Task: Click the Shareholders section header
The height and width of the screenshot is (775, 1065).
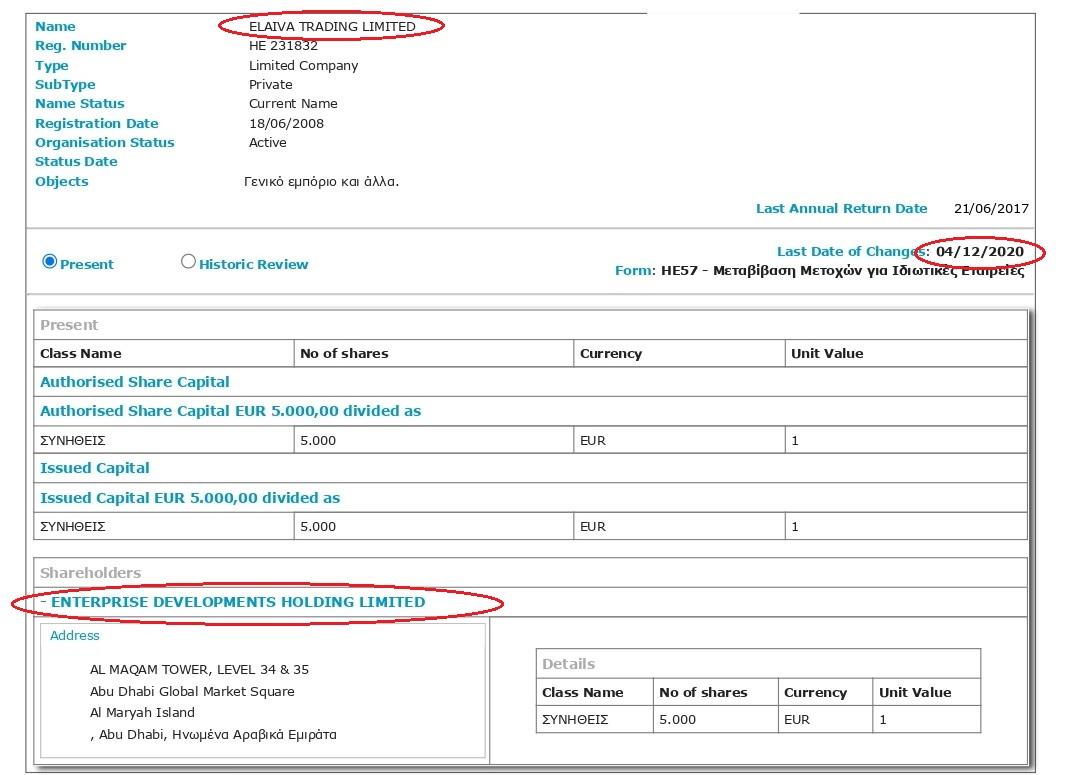Action: (x=90, y=573)
